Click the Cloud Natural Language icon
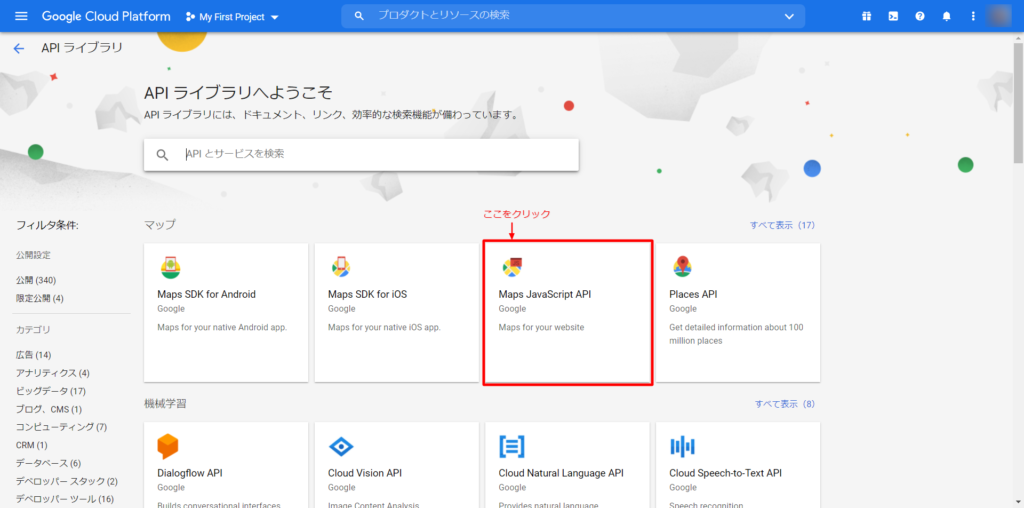Viewport: 1024px width, 508px height. coord(512,447)
